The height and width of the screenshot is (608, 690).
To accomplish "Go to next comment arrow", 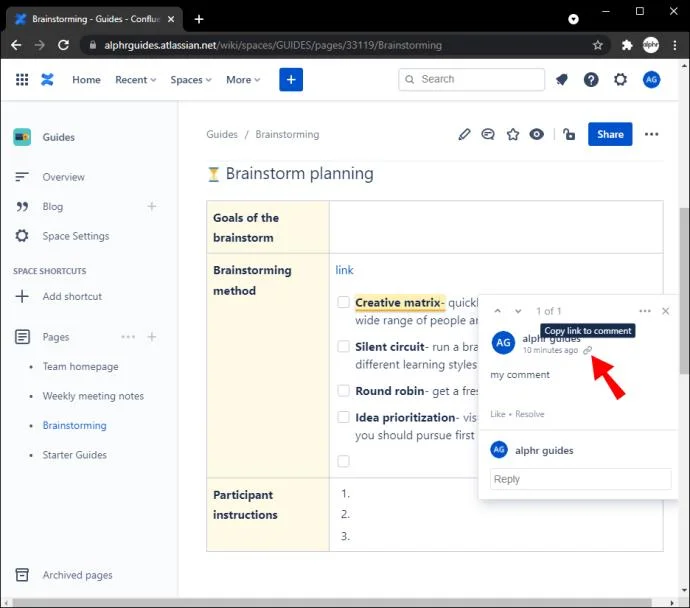I will pos(518,311).
